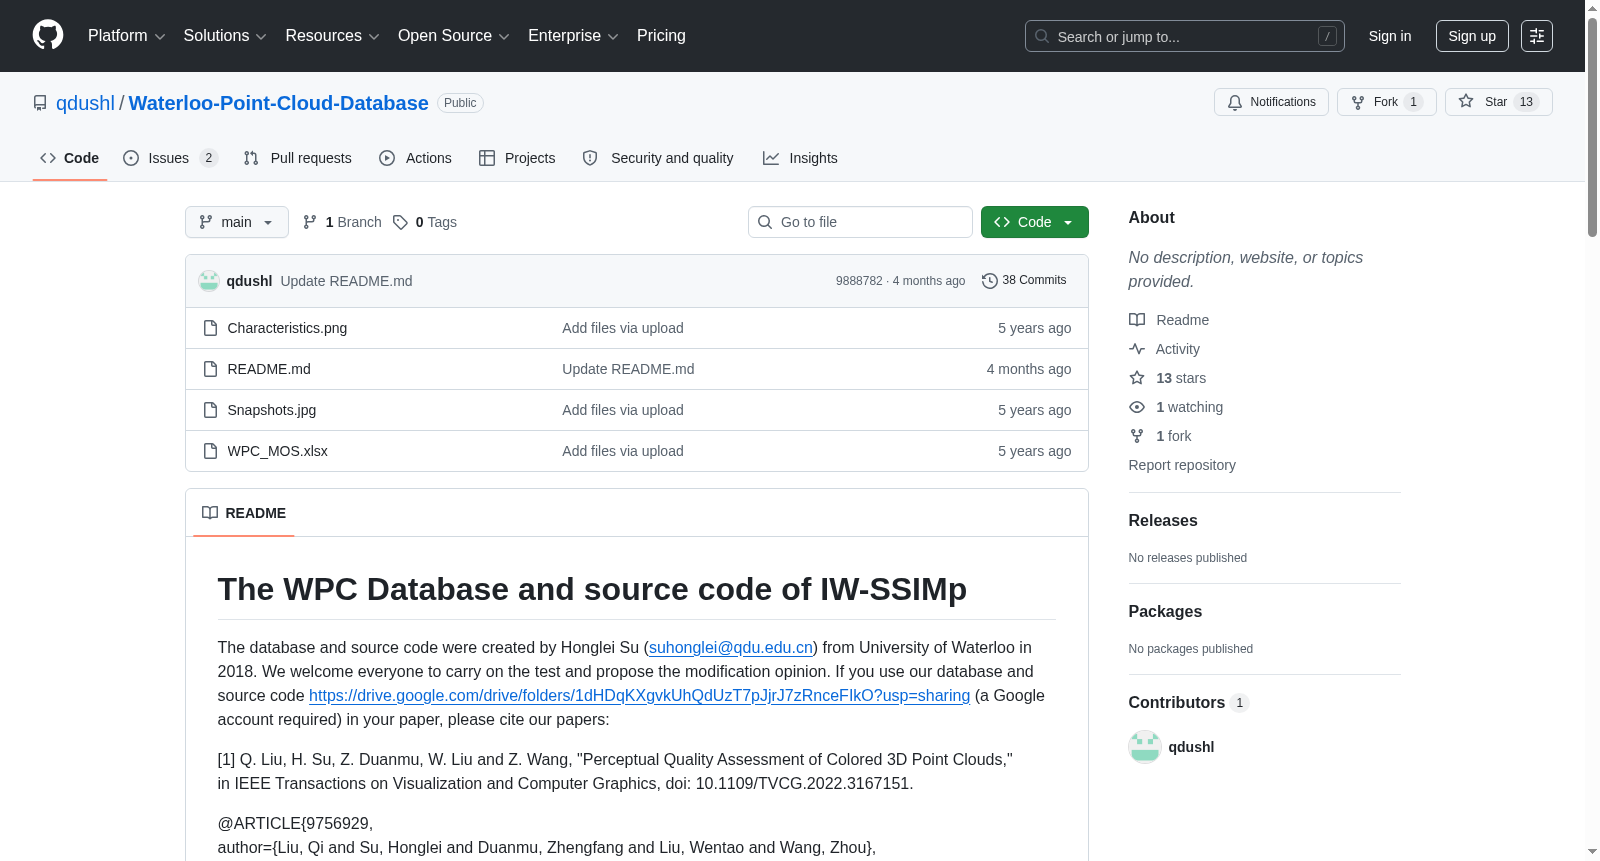Image resolution: width=1600 pixels, height=861 pixels.
Task: Expand the Open Source menu
Action: tap(454, 36)
